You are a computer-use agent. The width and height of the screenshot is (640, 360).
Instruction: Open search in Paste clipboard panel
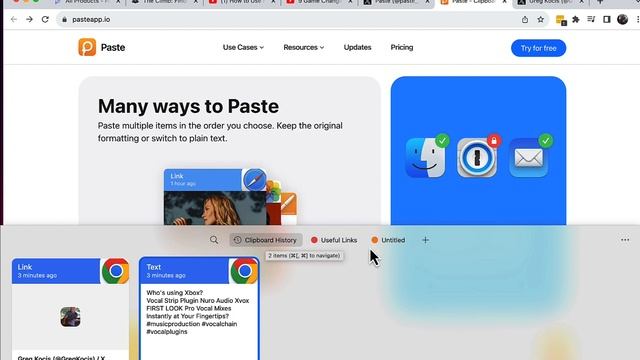coord(214,240)
